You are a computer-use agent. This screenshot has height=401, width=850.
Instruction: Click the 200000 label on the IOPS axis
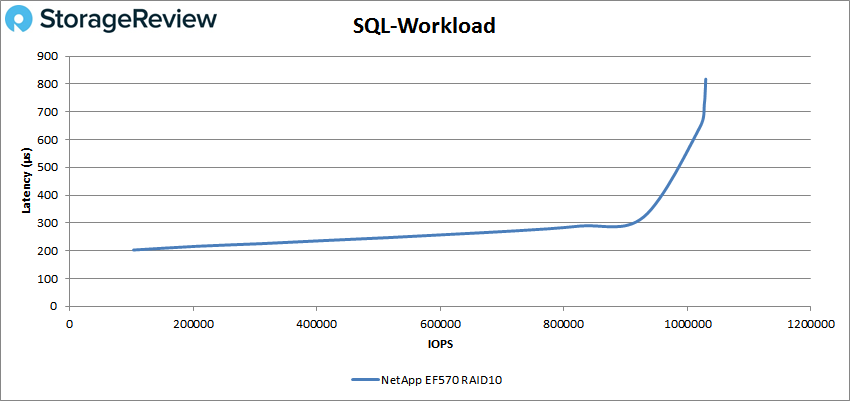193,324
